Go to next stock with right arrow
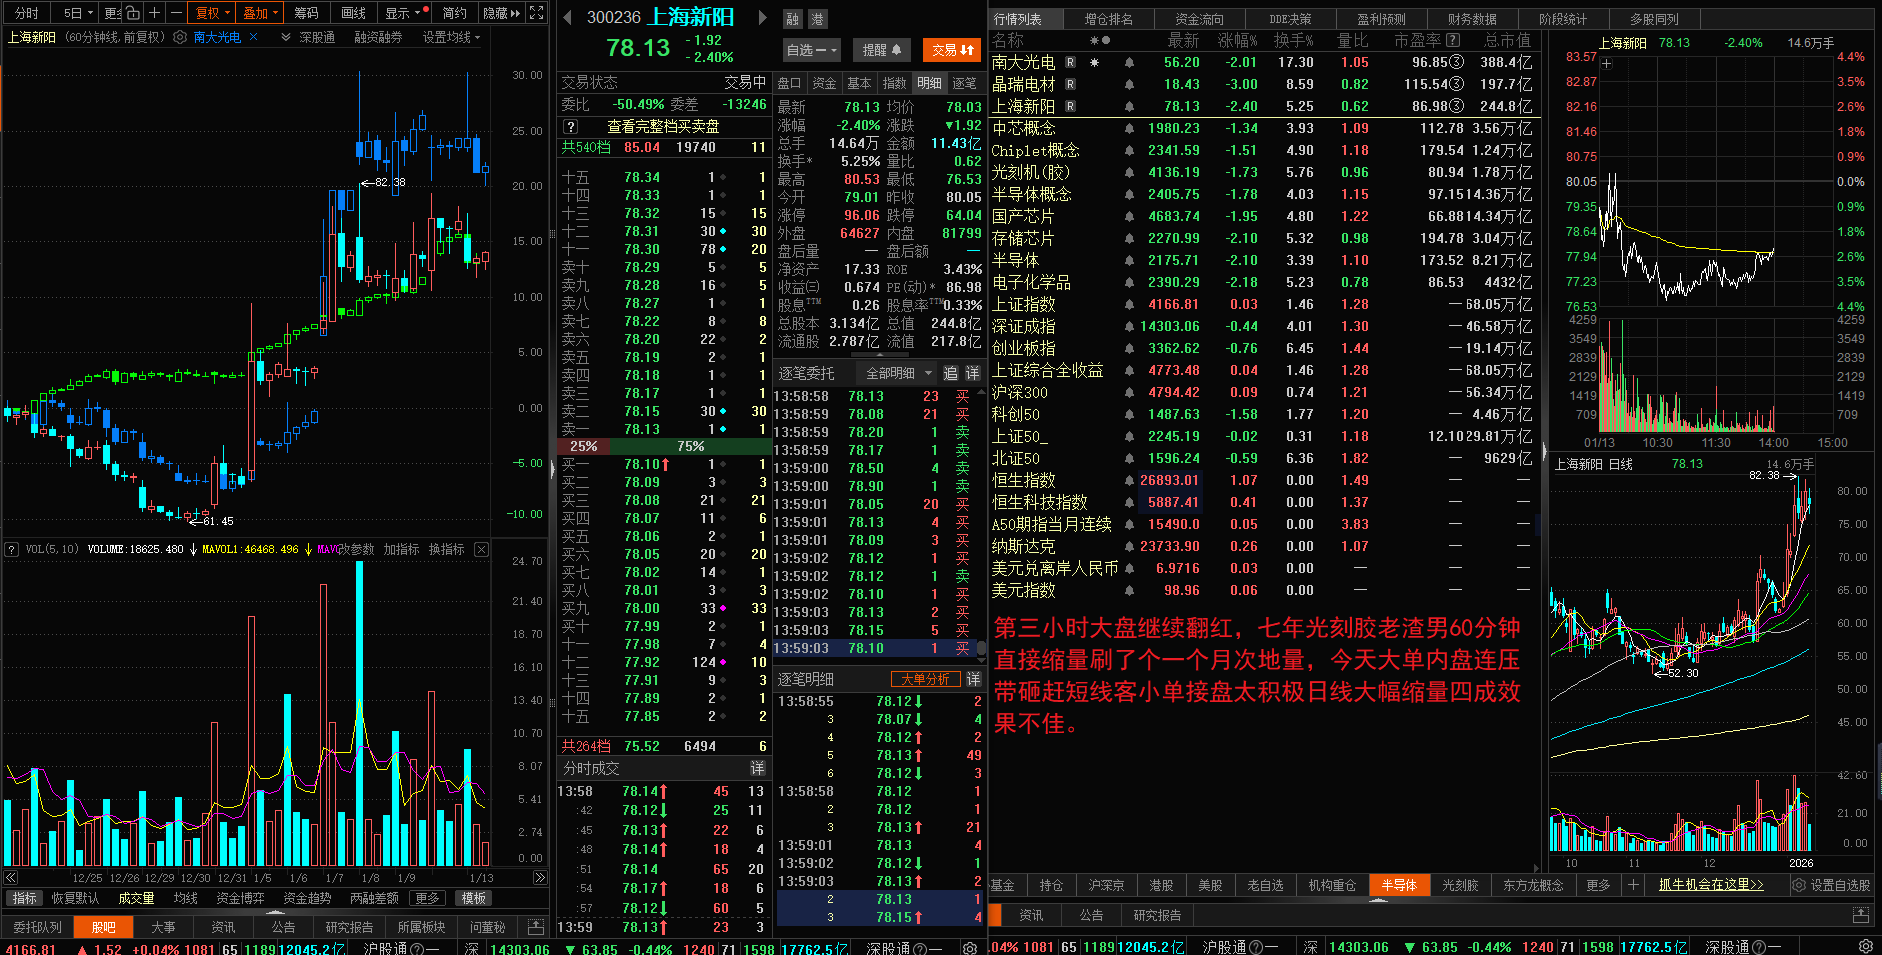Image resolution: width=1882 pixels, height=955 pixels. click(761, 17)
